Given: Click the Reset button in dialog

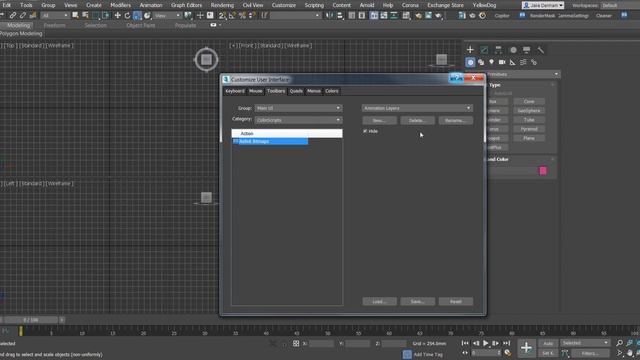Looking at the screenshot, I should [456, 302].
